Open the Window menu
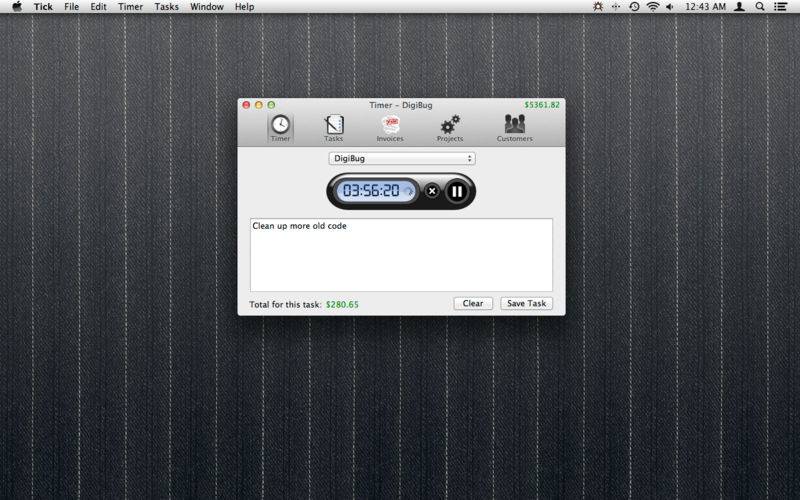Viewport: 800px width, 500px height. coord(207,7)
